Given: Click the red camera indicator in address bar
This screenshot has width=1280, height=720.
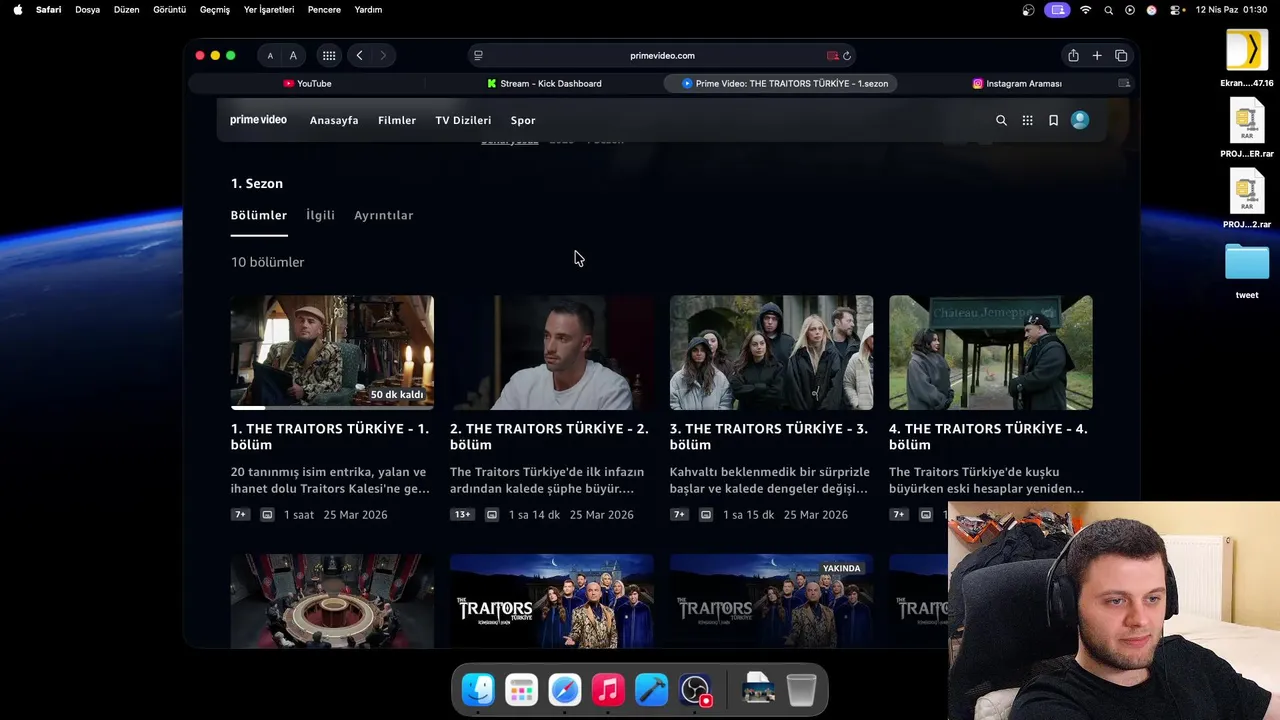Looking at the screenshot, I should coord(832,56).
